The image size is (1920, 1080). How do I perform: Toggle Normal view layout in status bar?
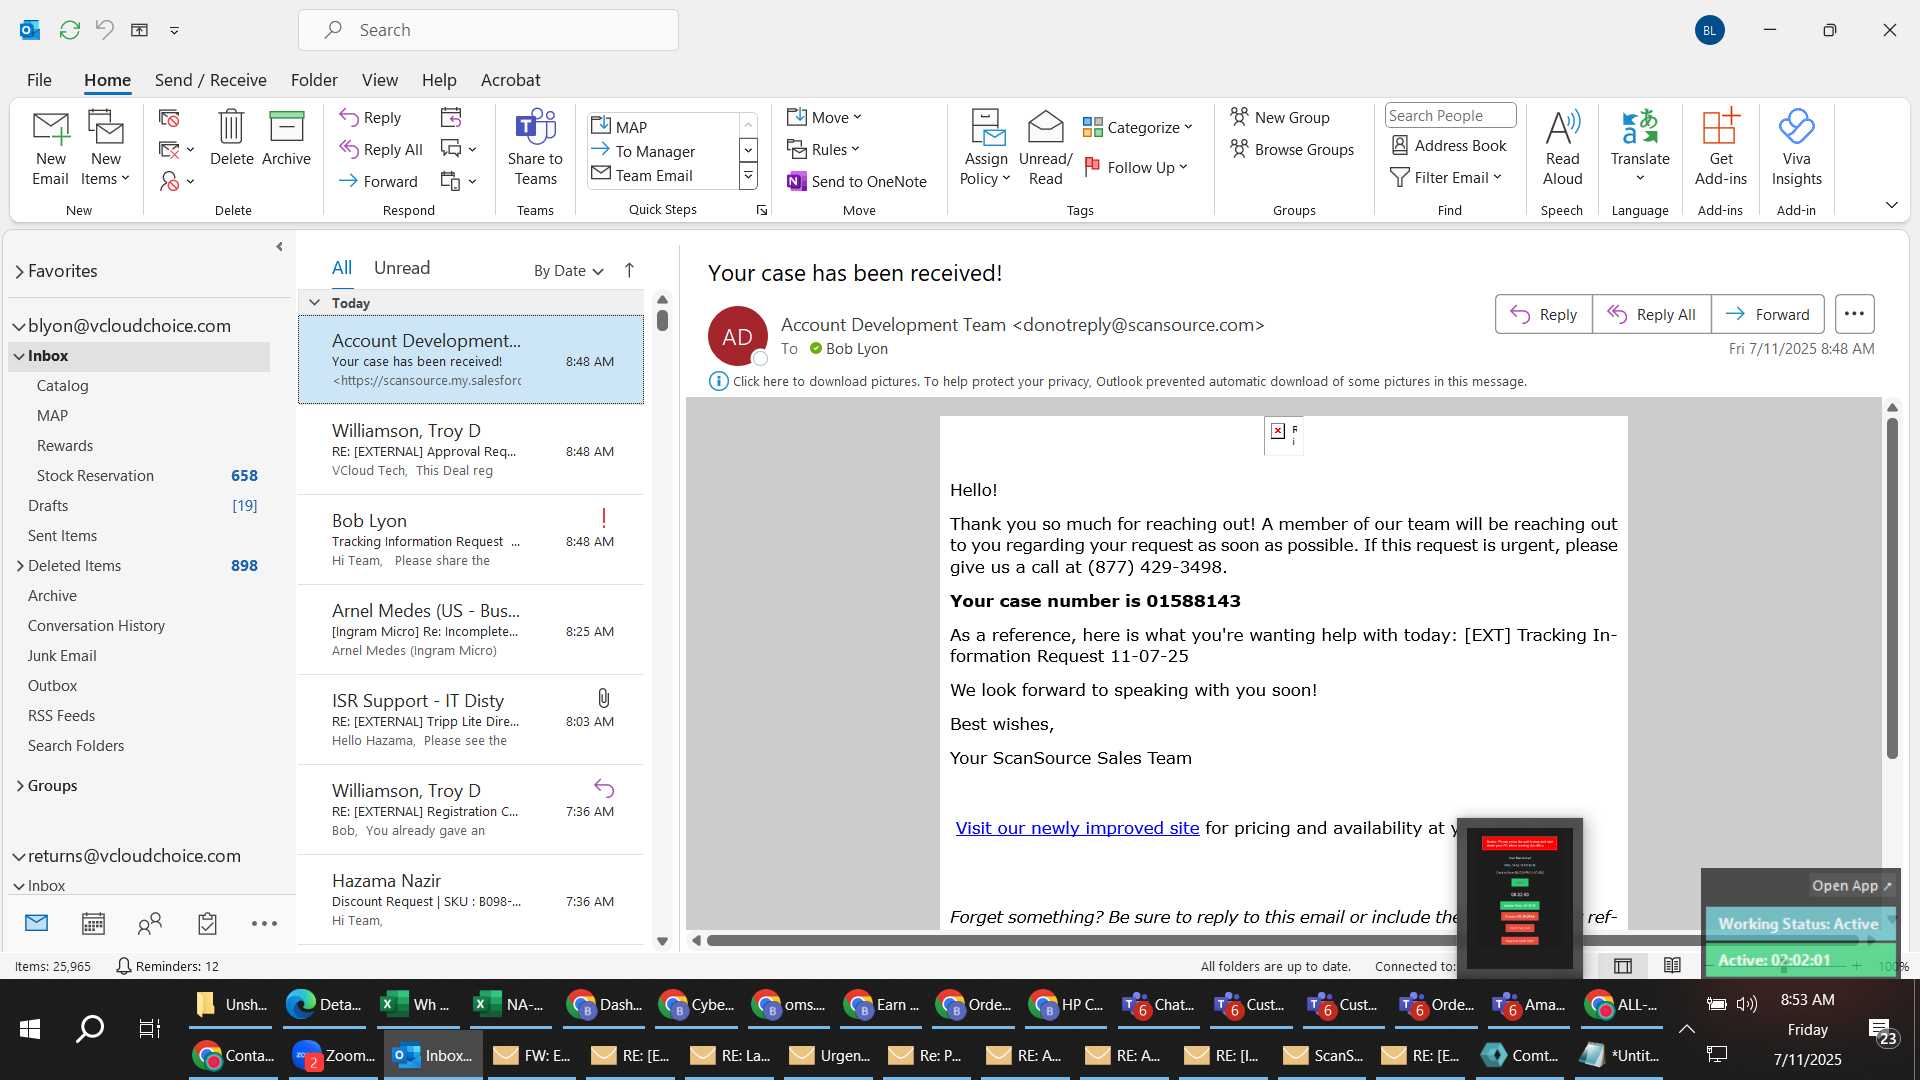point(1623,965)
